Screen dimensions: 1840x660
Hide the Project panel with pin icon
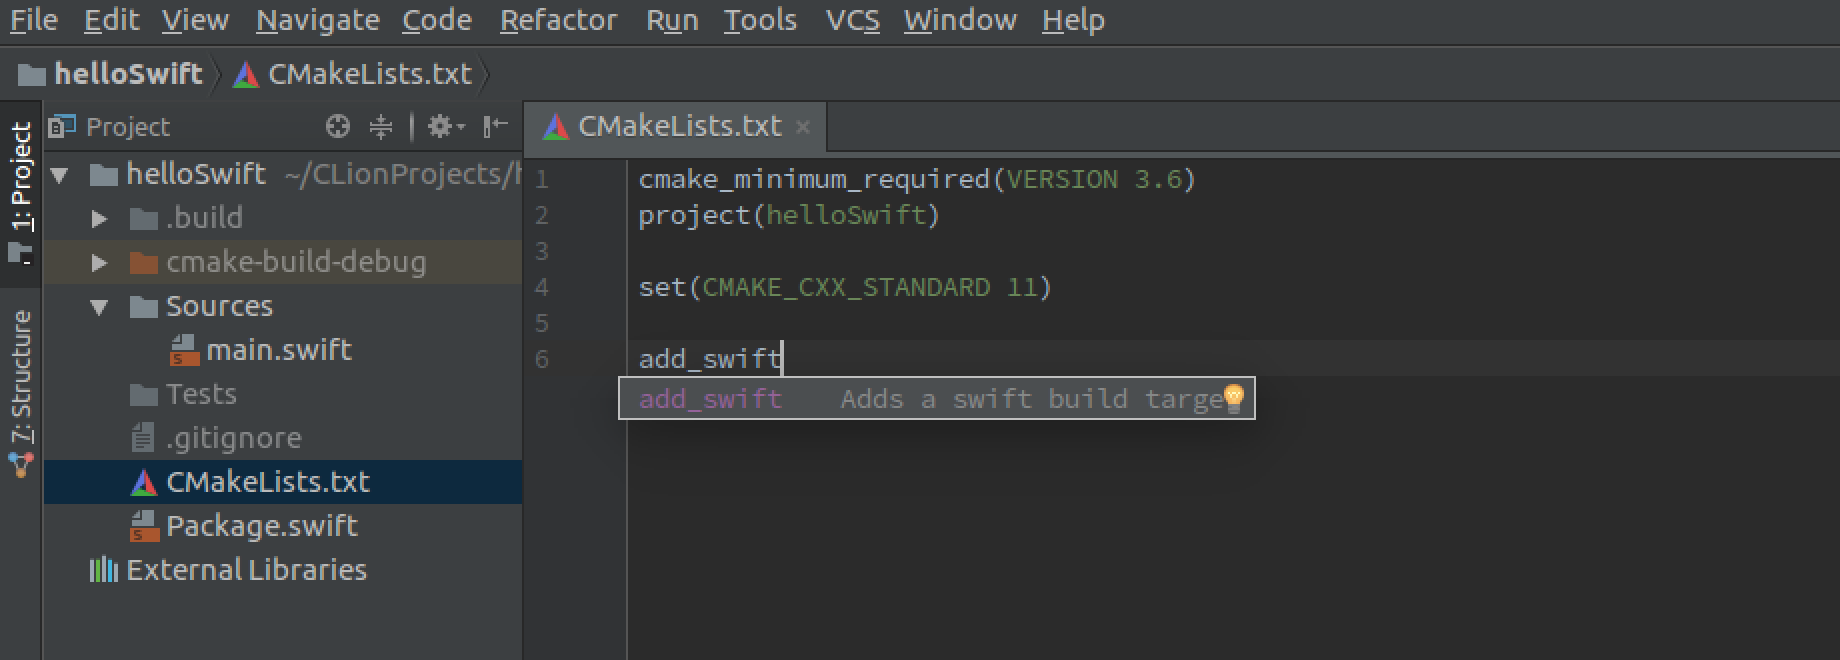(x=496, y=127)
